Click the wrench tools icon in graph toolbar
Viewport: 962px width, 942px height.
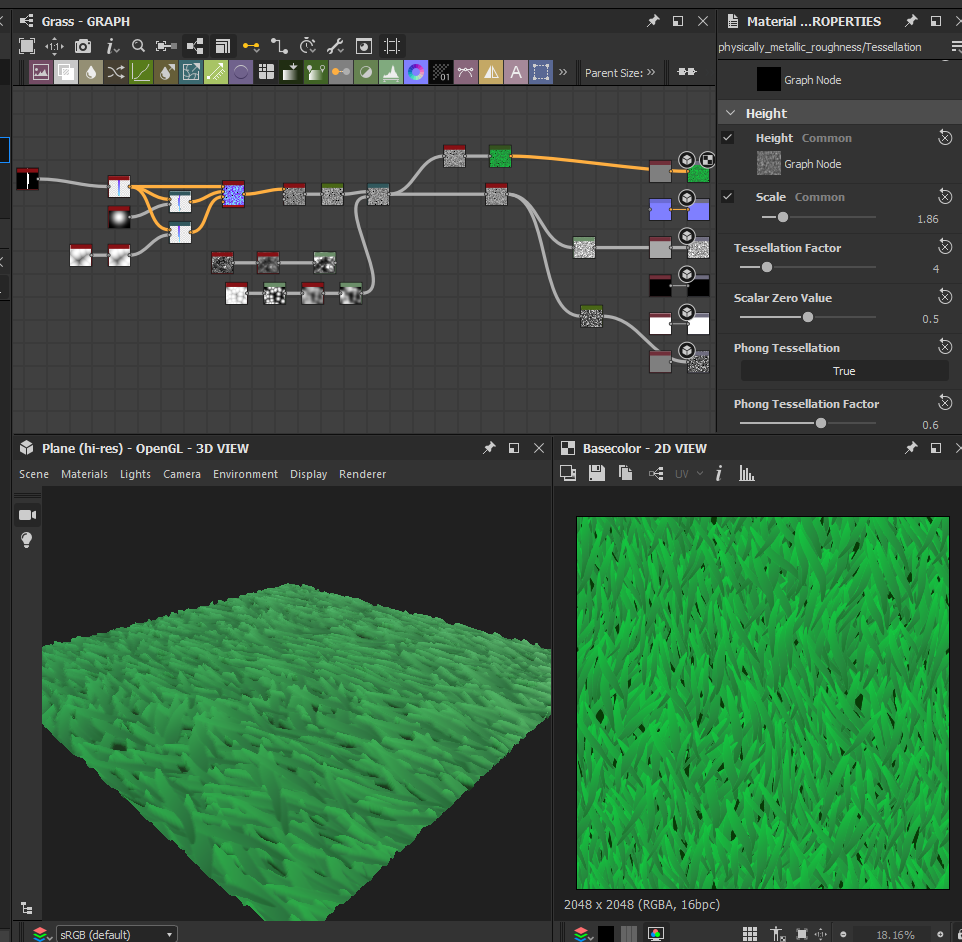[336, 46]
